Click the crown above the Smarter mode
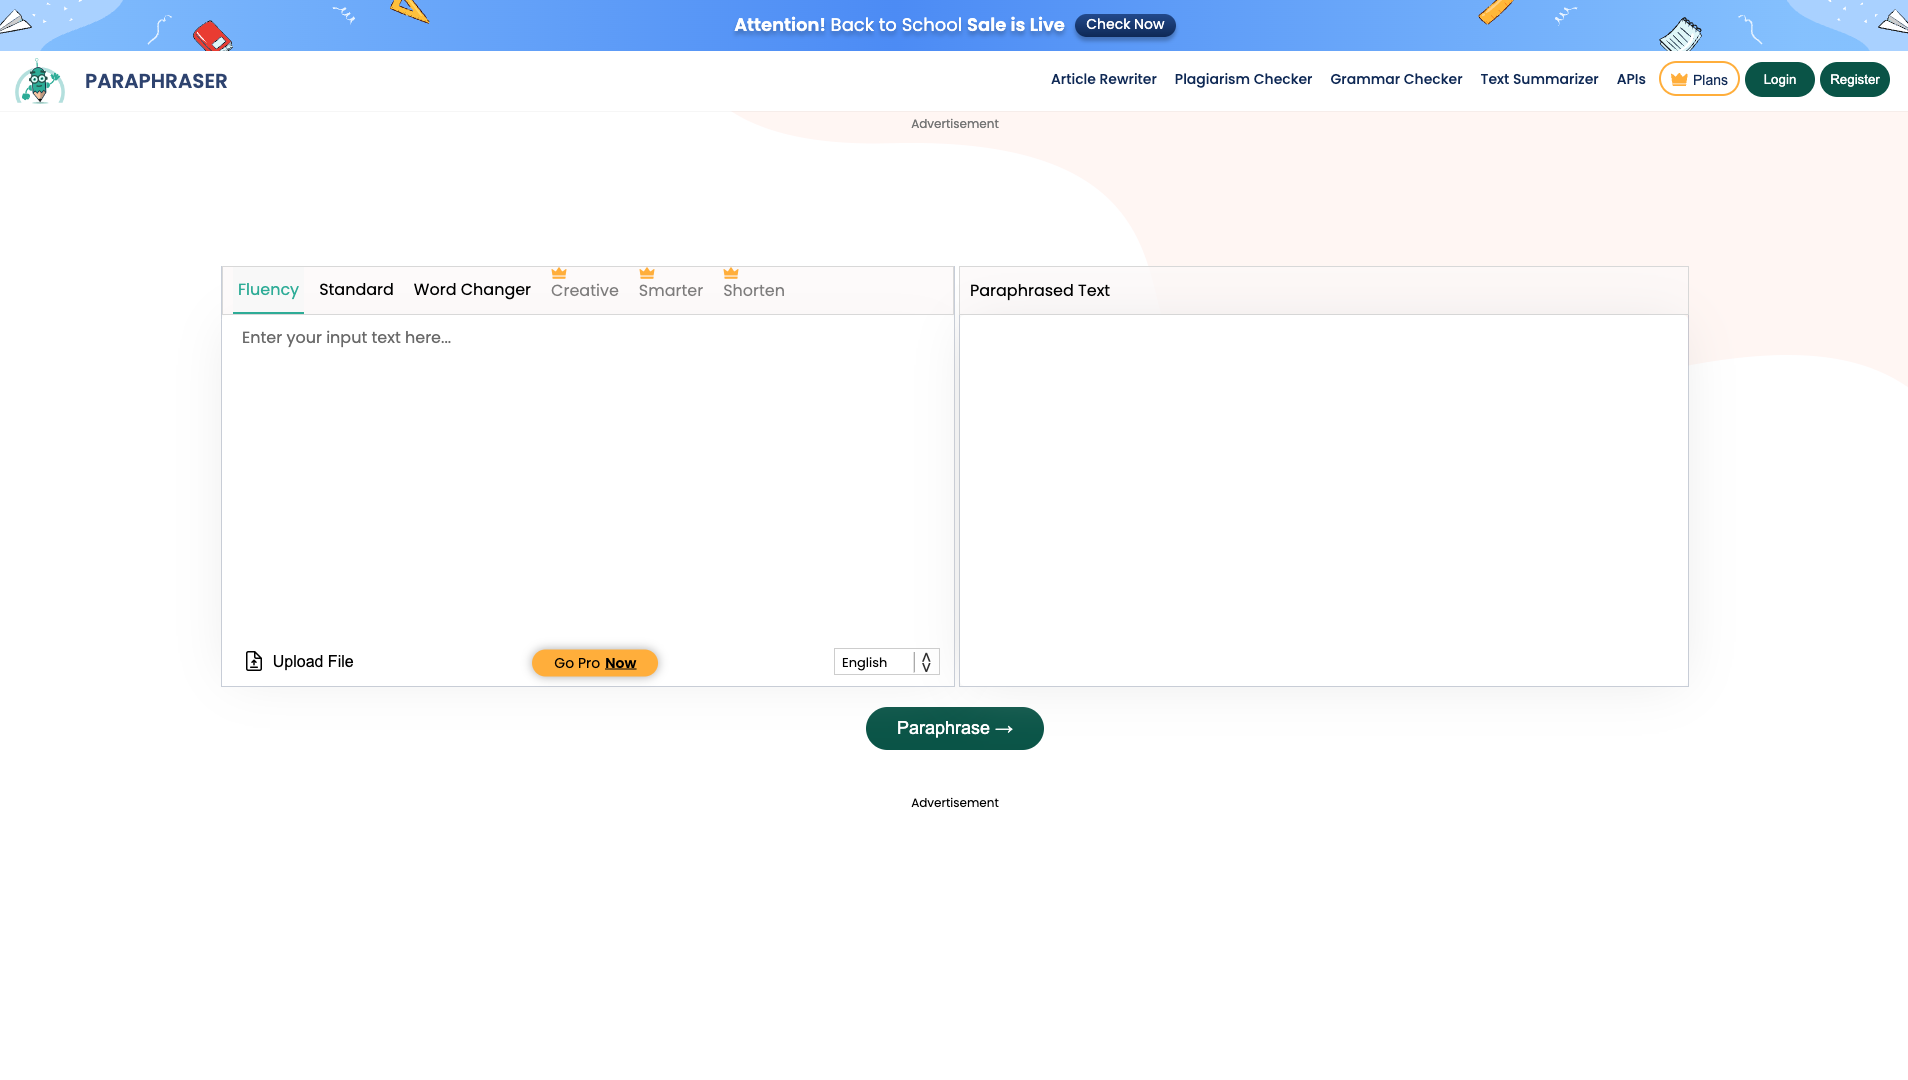Viewport: 1908px width, 1080px height. [x=646, y=273]
